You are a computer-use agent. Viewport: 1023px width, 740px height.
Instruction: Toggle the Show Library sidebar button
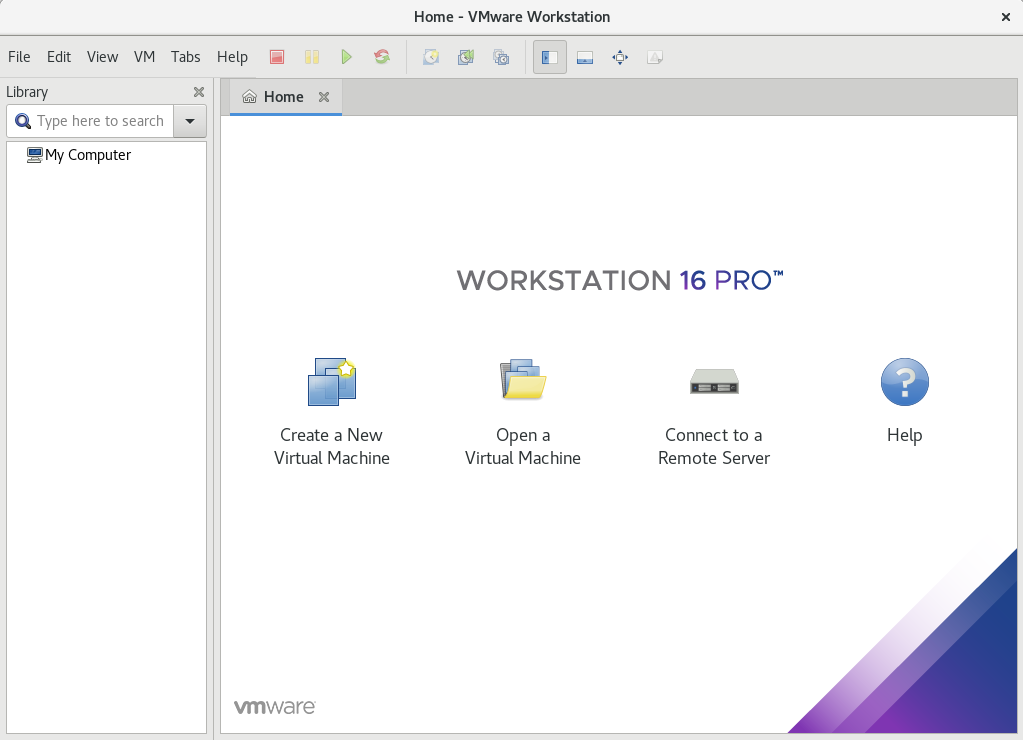pyautogui.click(x=549, y=57)
